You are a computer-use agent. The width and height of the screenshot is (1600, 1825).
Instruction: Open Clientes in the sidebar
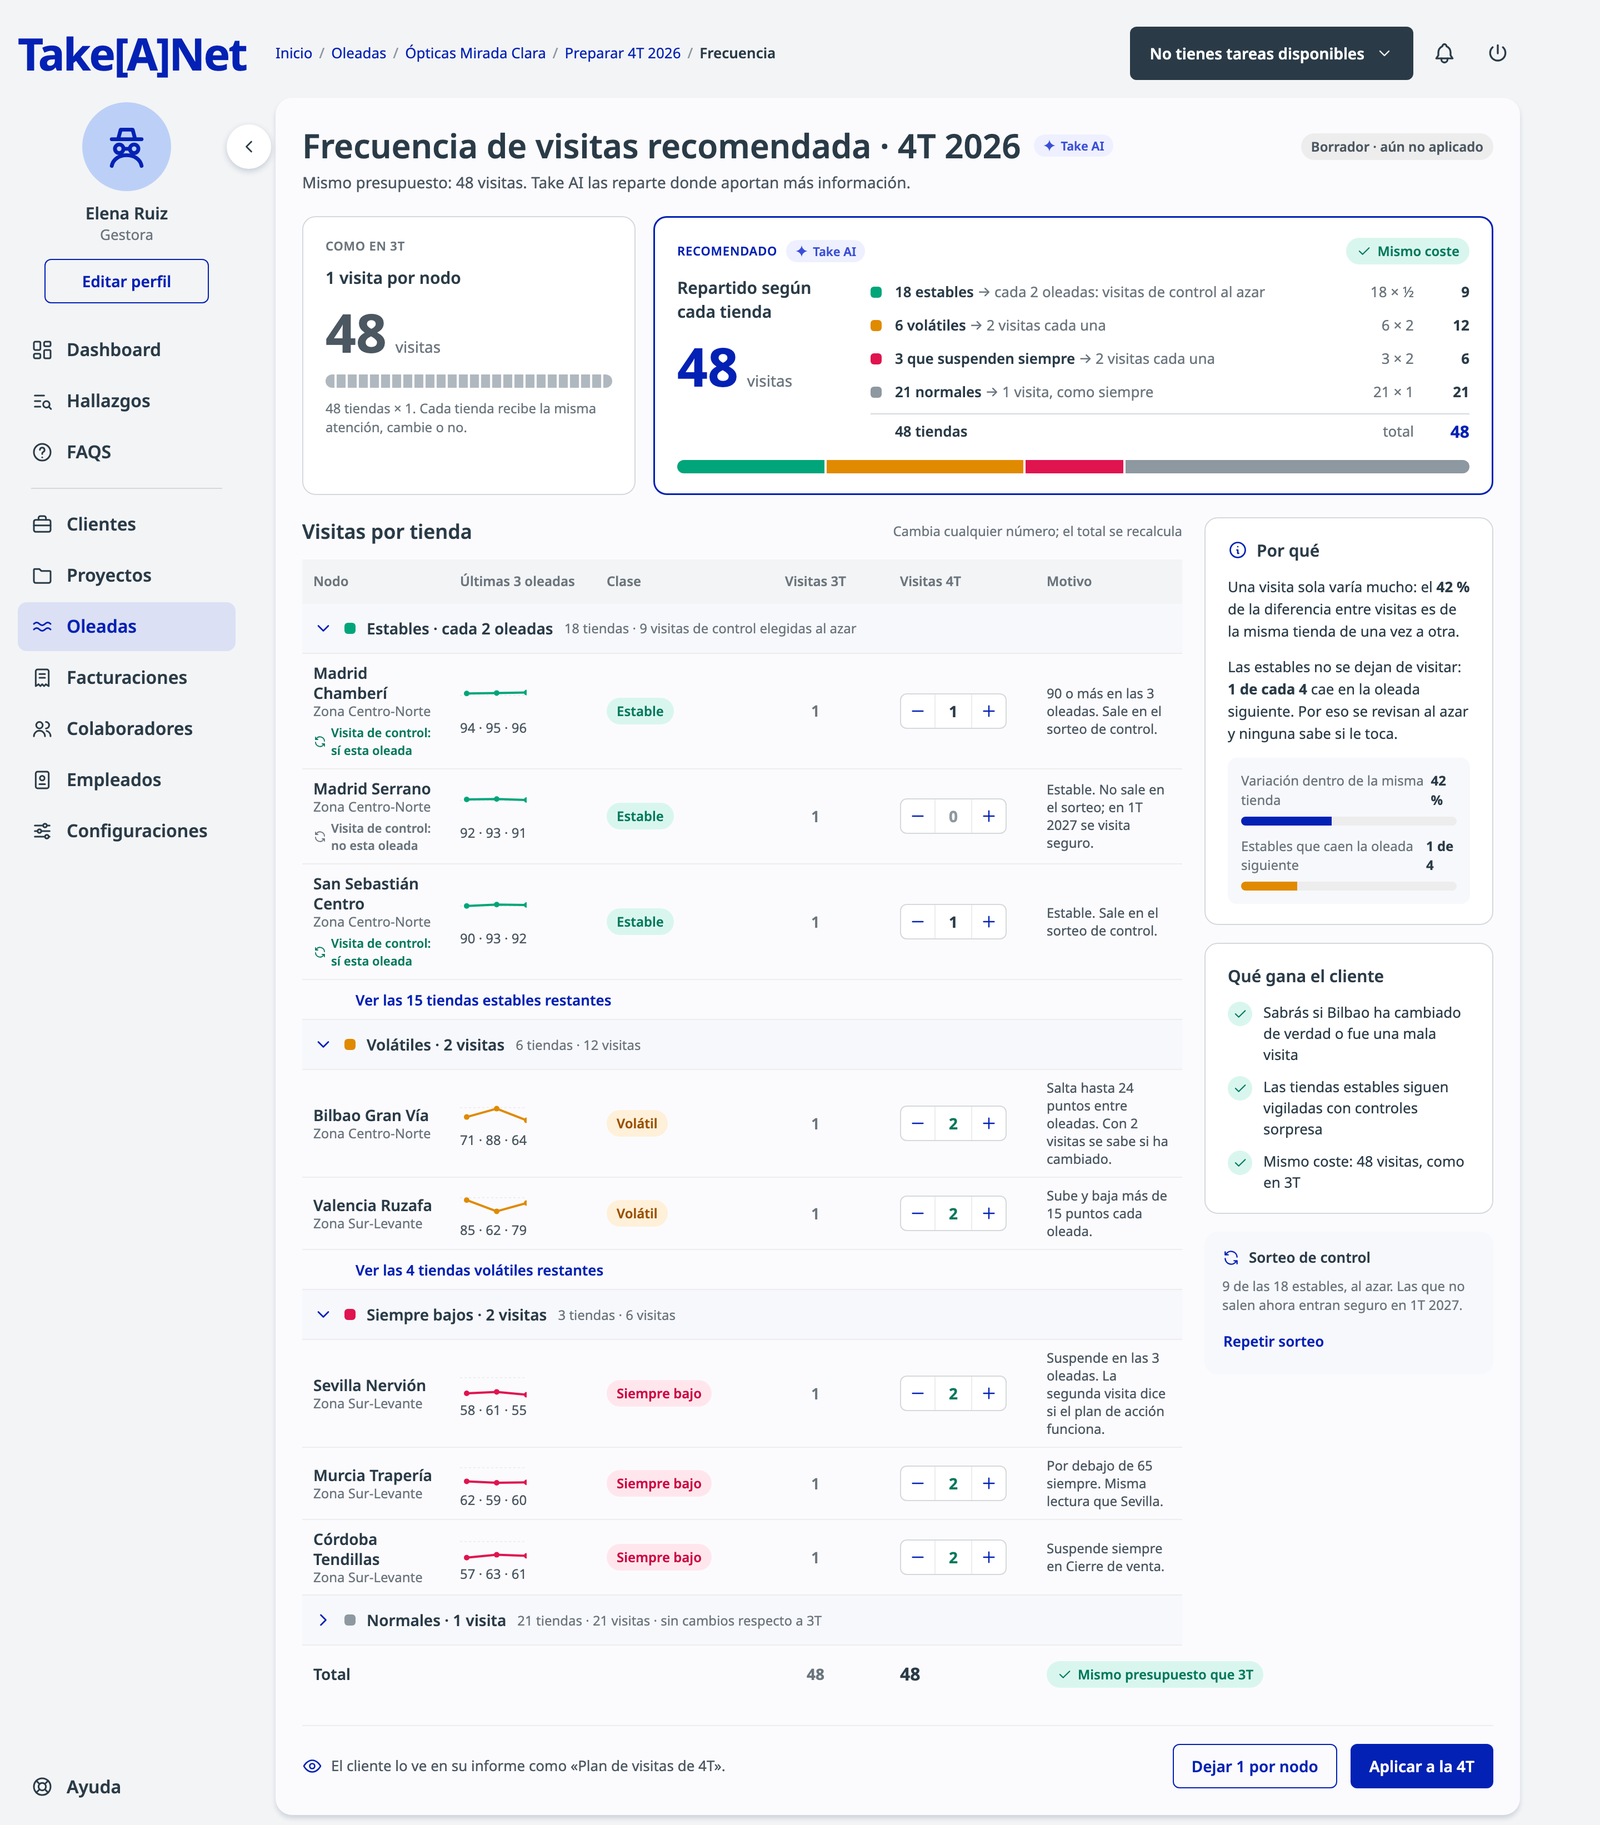pos(126,524)
